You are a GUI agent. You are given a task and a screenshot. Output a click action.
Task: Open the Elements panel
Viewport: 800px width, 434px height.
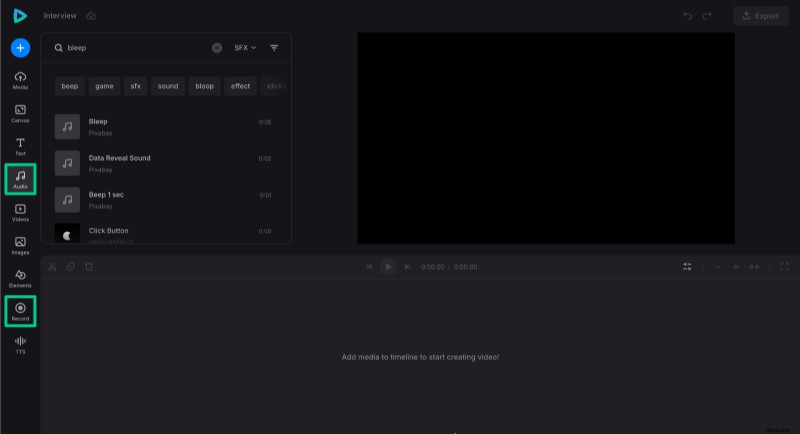pos(20,279)
